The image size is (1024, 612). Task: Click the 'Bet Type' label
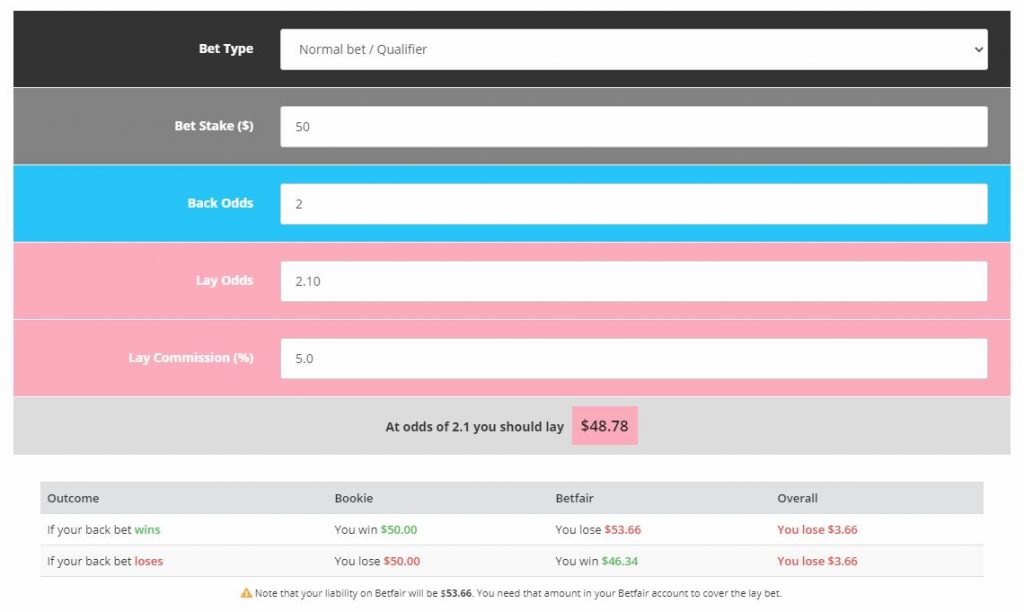pos(226,48)
